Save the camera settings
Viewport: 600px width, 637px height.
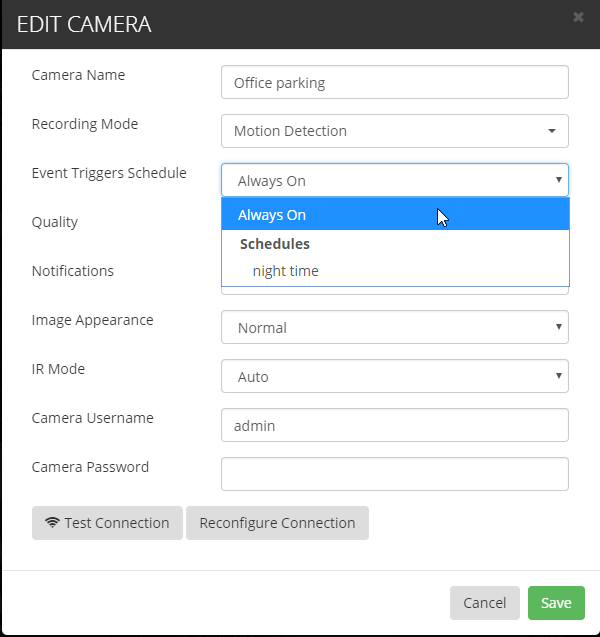click(x=556, y=603)
